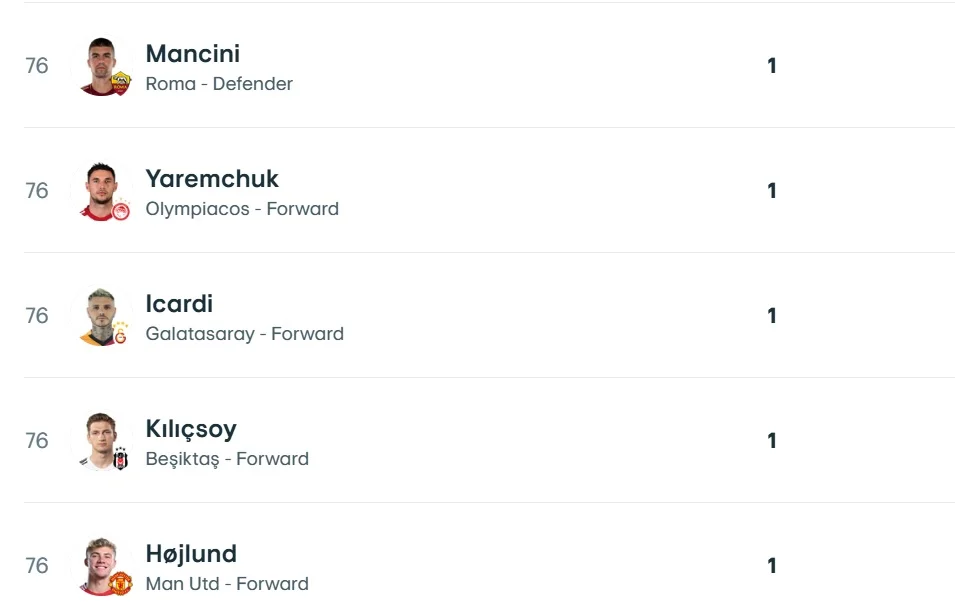Image resolution: width=955 pixels, height=614 pixels.
Task: Click Icardi's player photo
Action: point(101,313)
